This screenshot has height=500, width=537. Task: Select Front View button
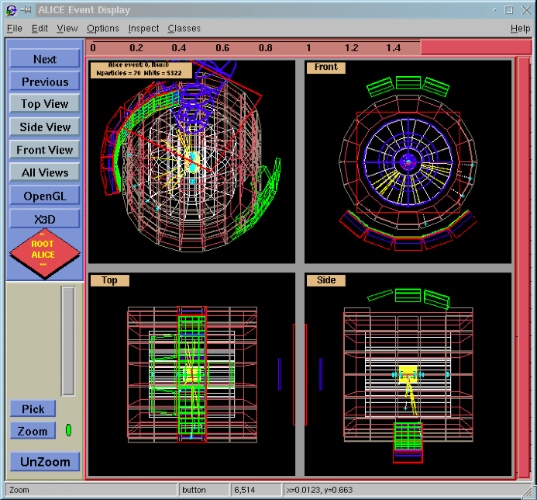point(45,150)
